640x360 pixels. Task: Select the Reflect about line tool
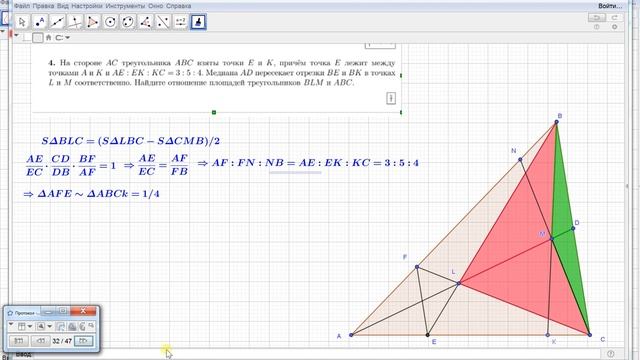pyautogui.click(x=163, y=22)
